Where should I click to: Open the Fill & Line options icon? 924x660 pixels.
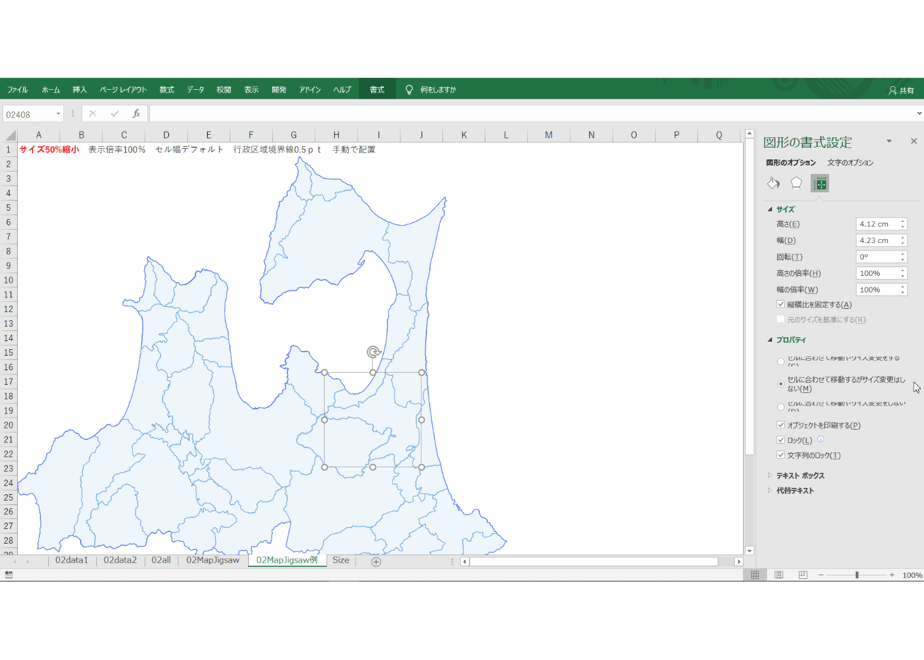pyautogui.click(x=774, y=183)
